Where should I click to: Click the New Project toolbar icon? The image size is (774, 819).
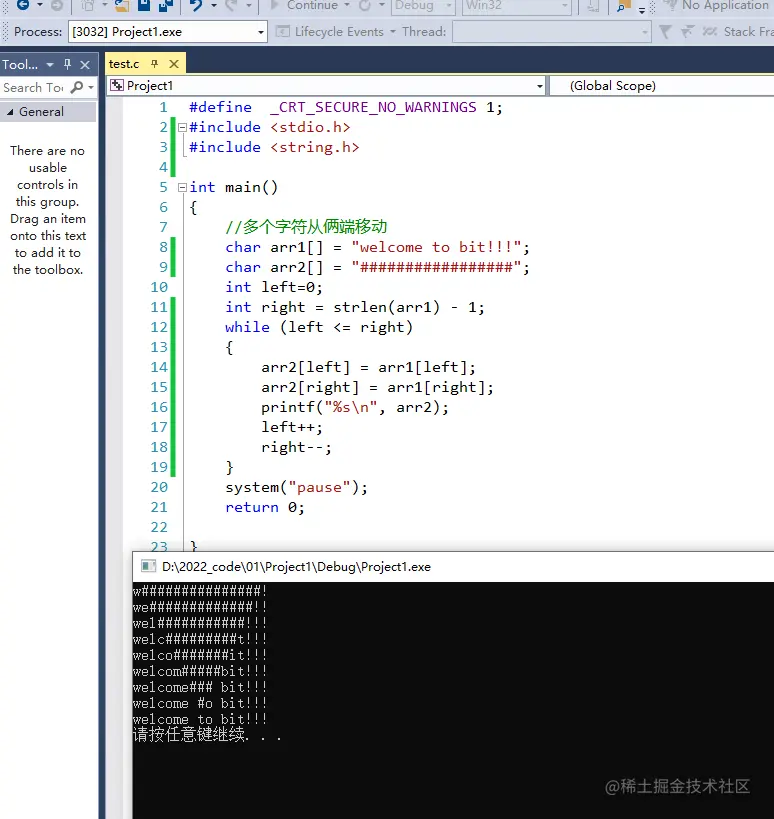(88, 5)
